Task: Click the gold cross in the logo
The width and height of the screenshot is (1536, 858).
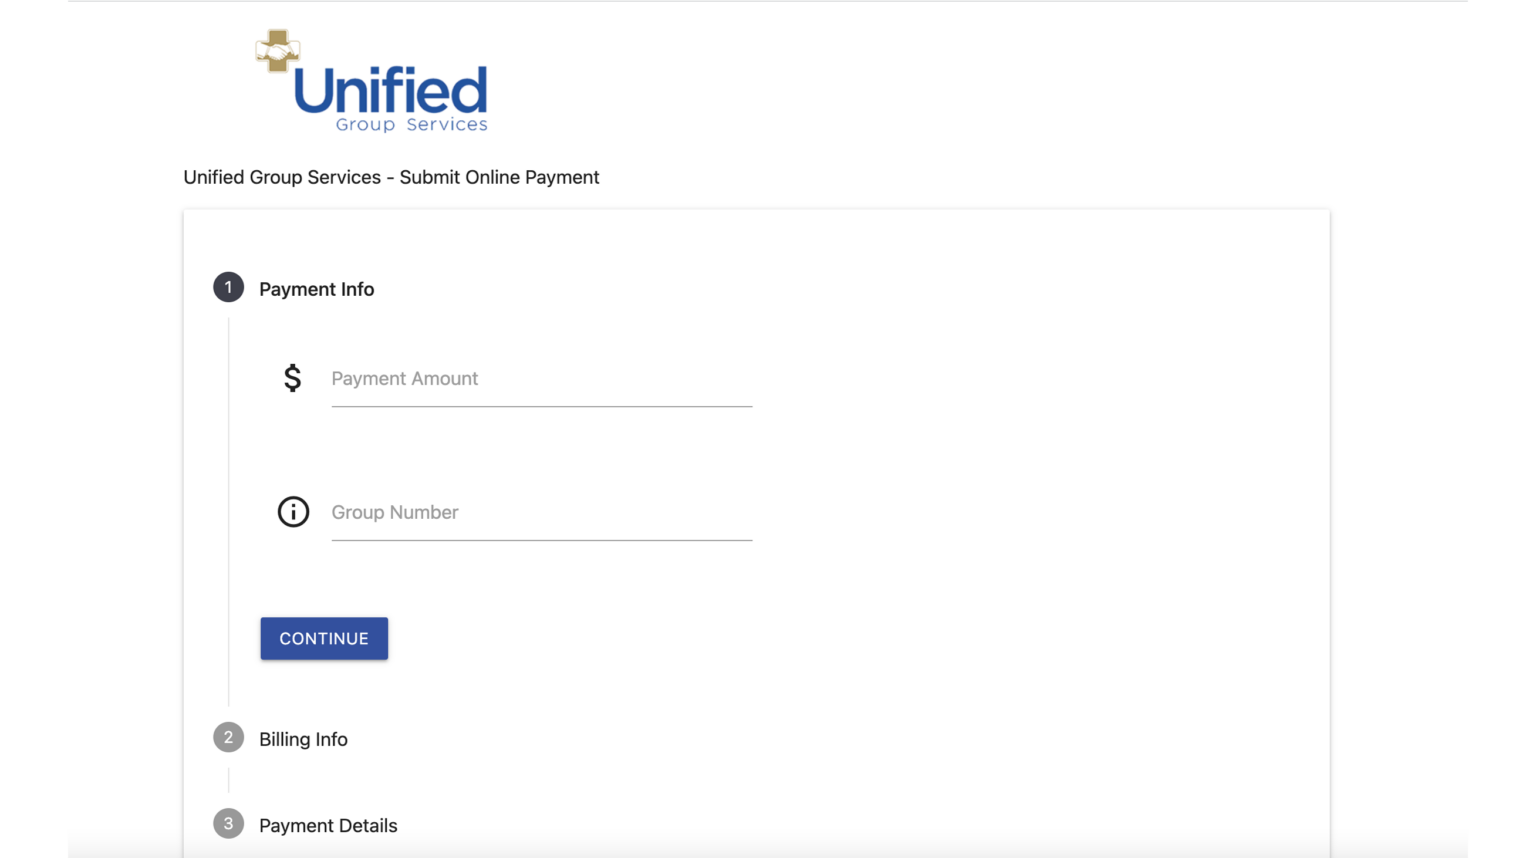Action: pyautogui.click(x=277, y=52)
